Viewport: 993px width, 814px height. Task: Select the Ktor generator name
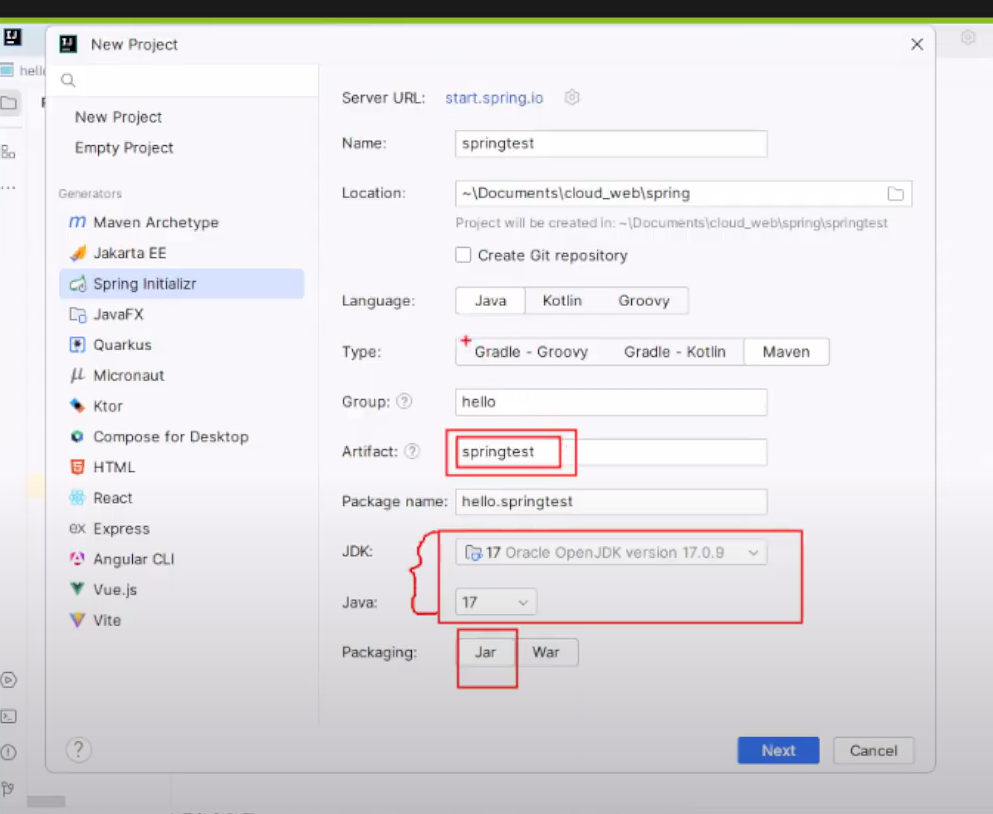108,406
